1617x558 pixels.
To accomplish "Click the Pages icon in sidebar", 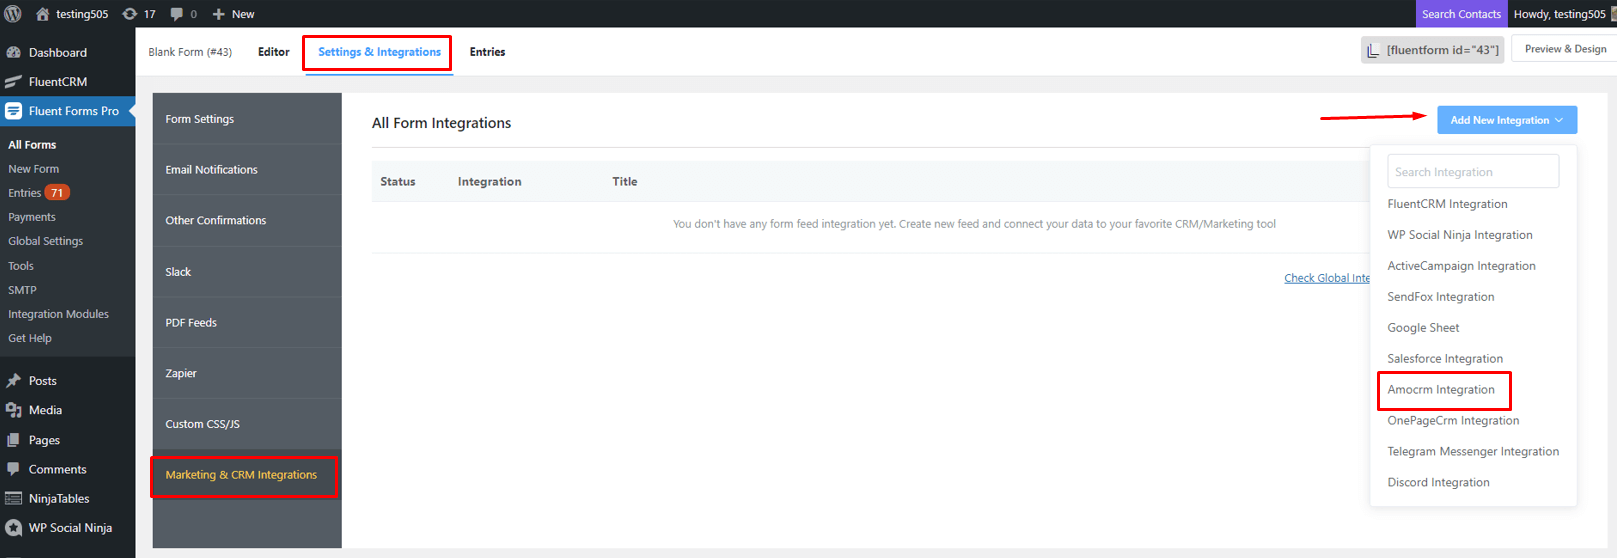I will (14, 440).
